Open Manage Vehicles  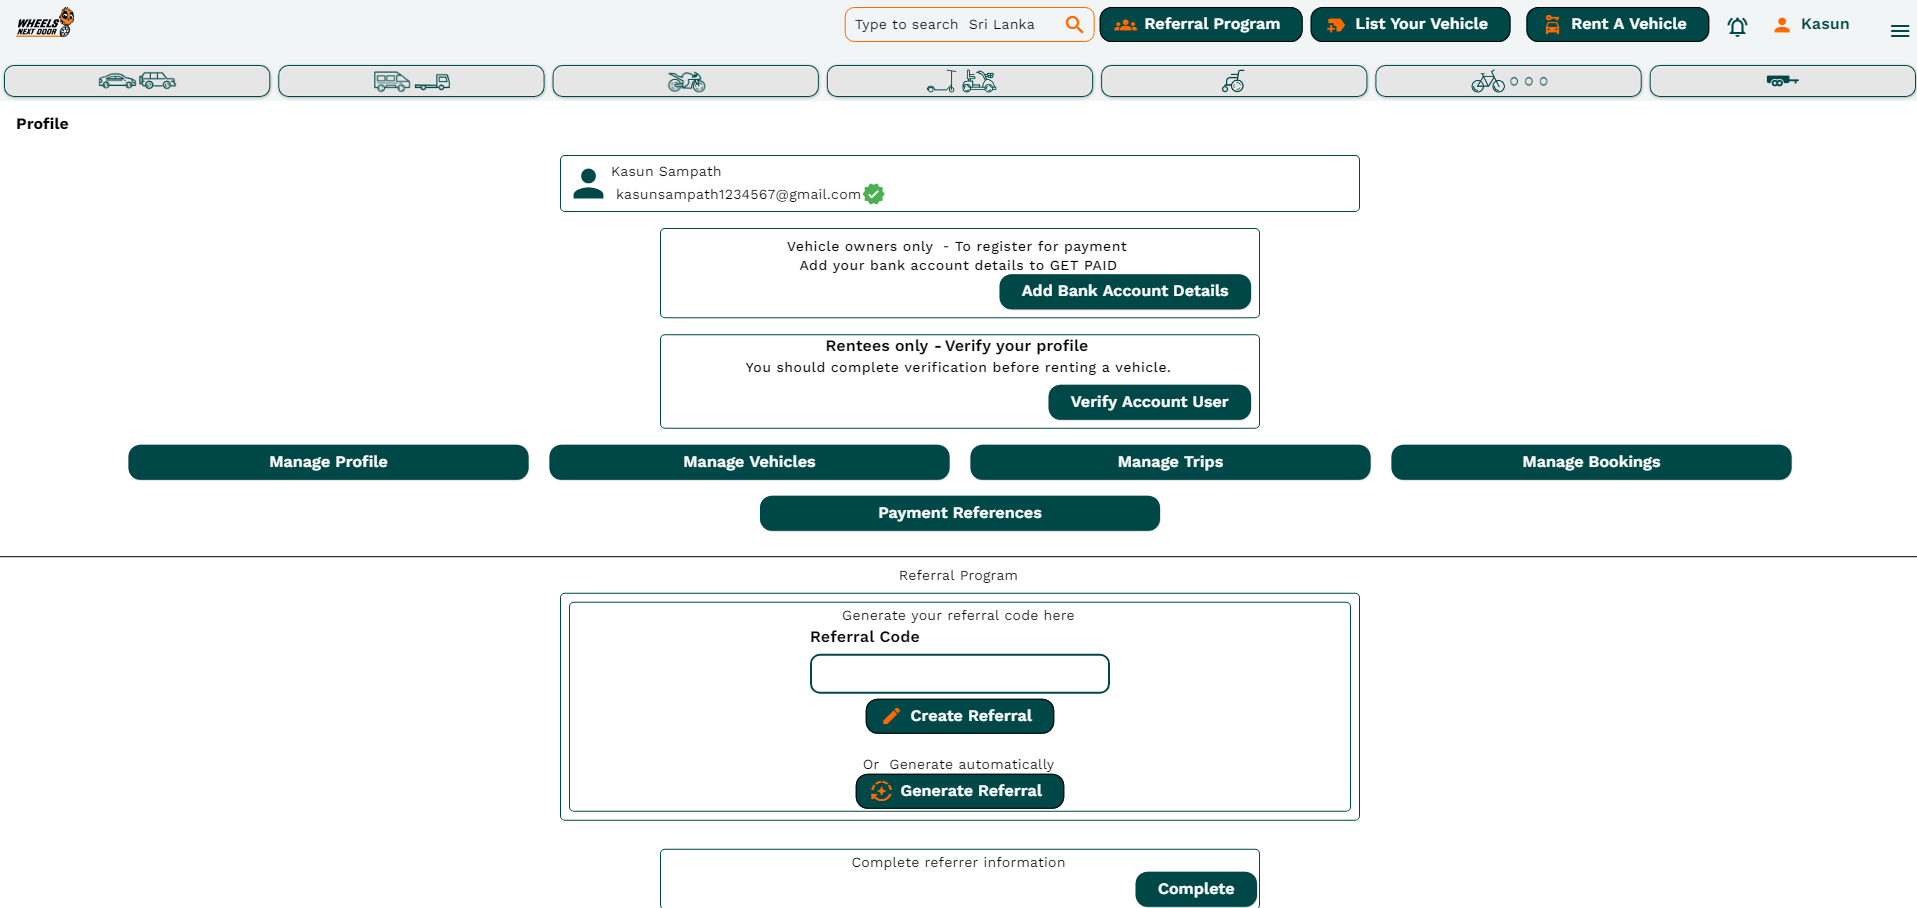click(x=749, y=462)
